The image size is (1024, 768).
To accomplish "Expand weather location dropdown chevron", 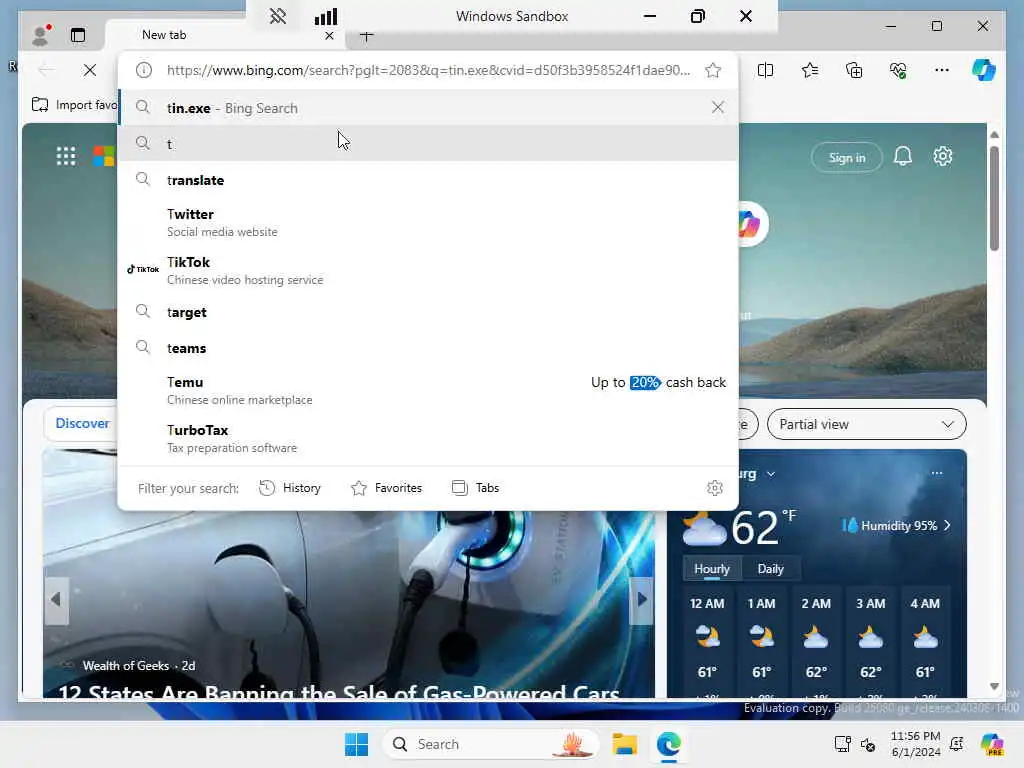I will click(771, 473).
